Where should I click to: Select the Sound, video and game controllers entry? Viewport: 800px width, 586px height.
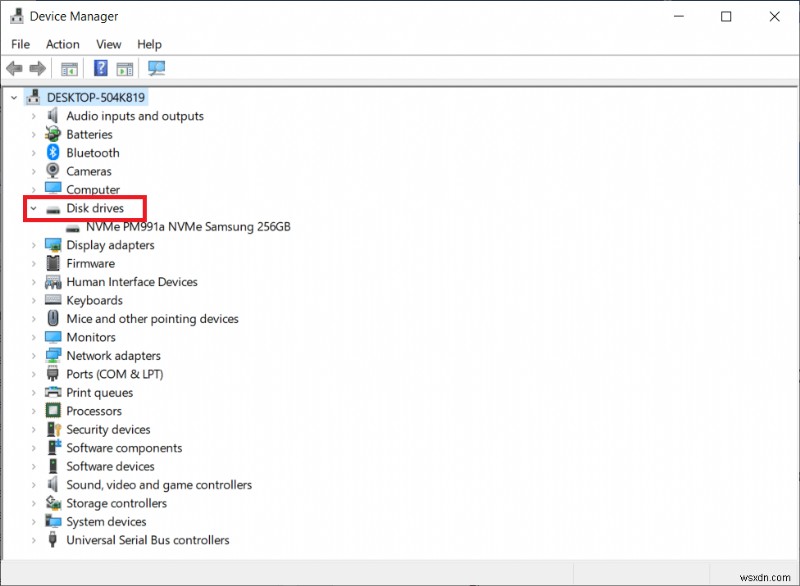[x=160, y=484]
